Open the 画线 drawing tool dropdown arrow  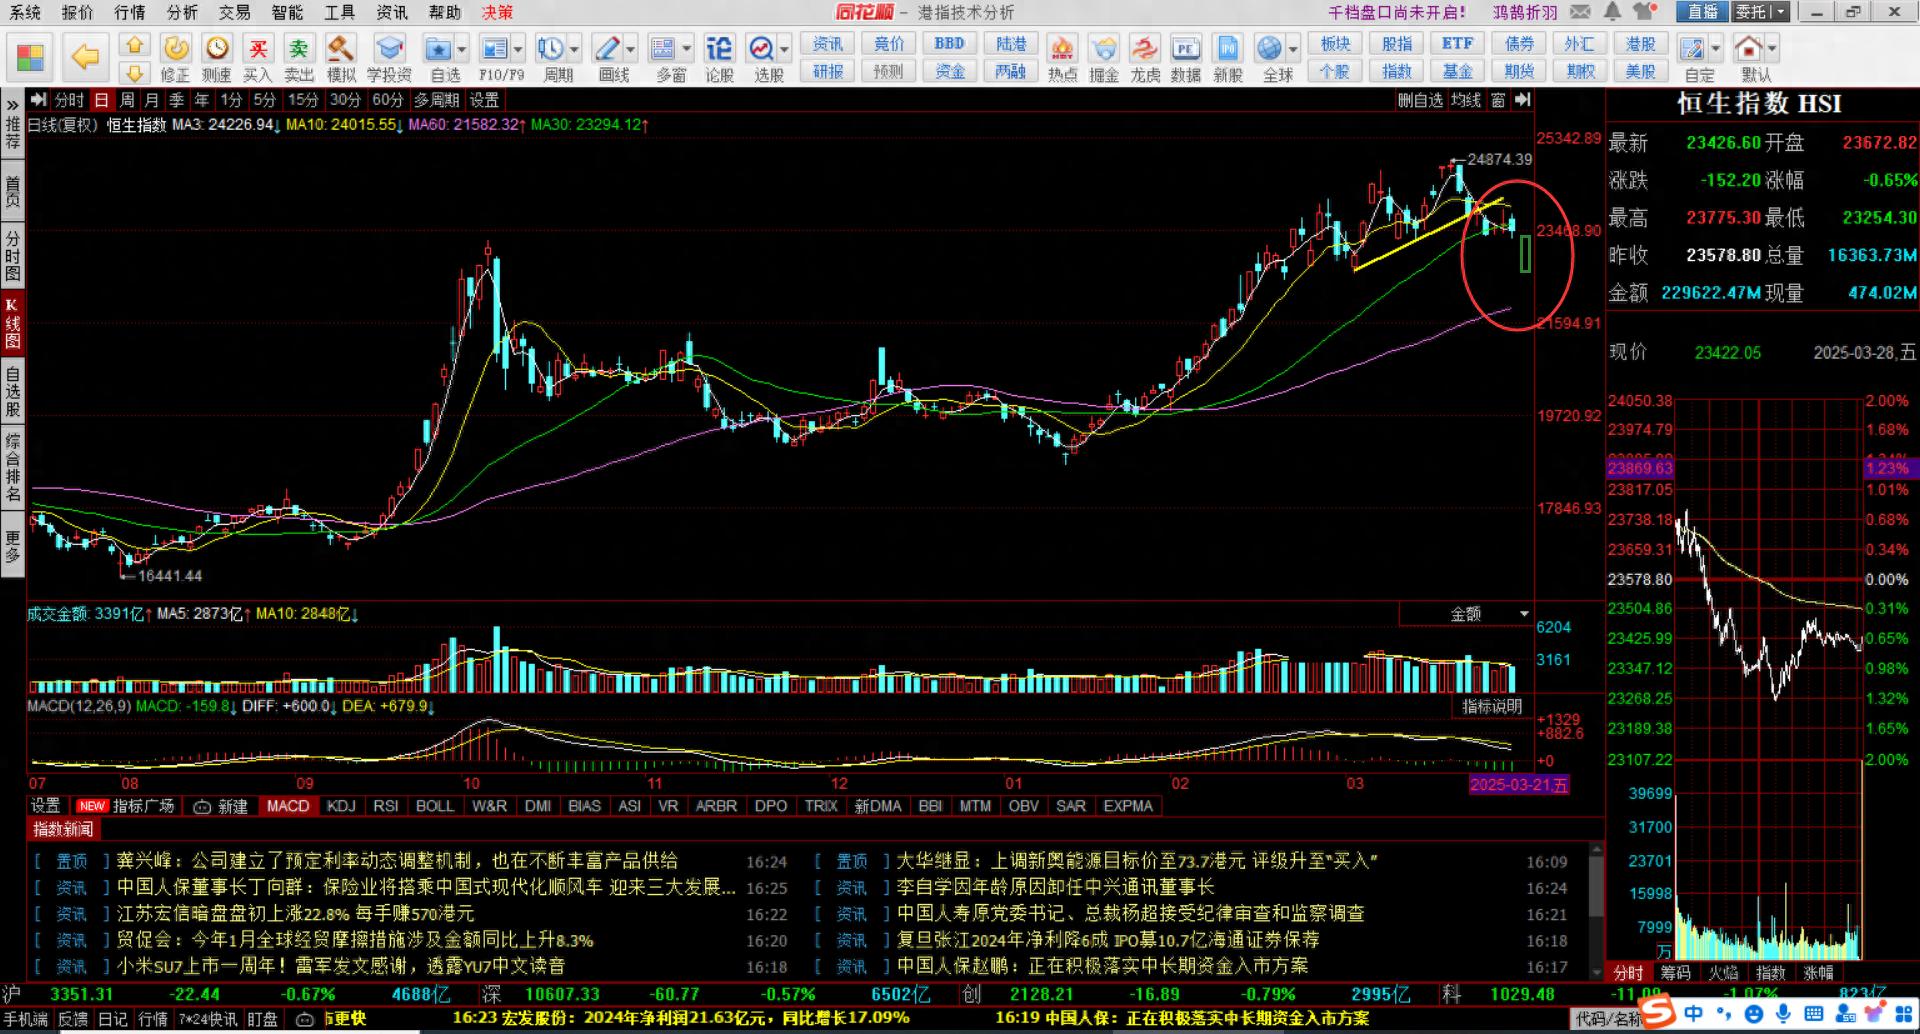tap(631, 49)
